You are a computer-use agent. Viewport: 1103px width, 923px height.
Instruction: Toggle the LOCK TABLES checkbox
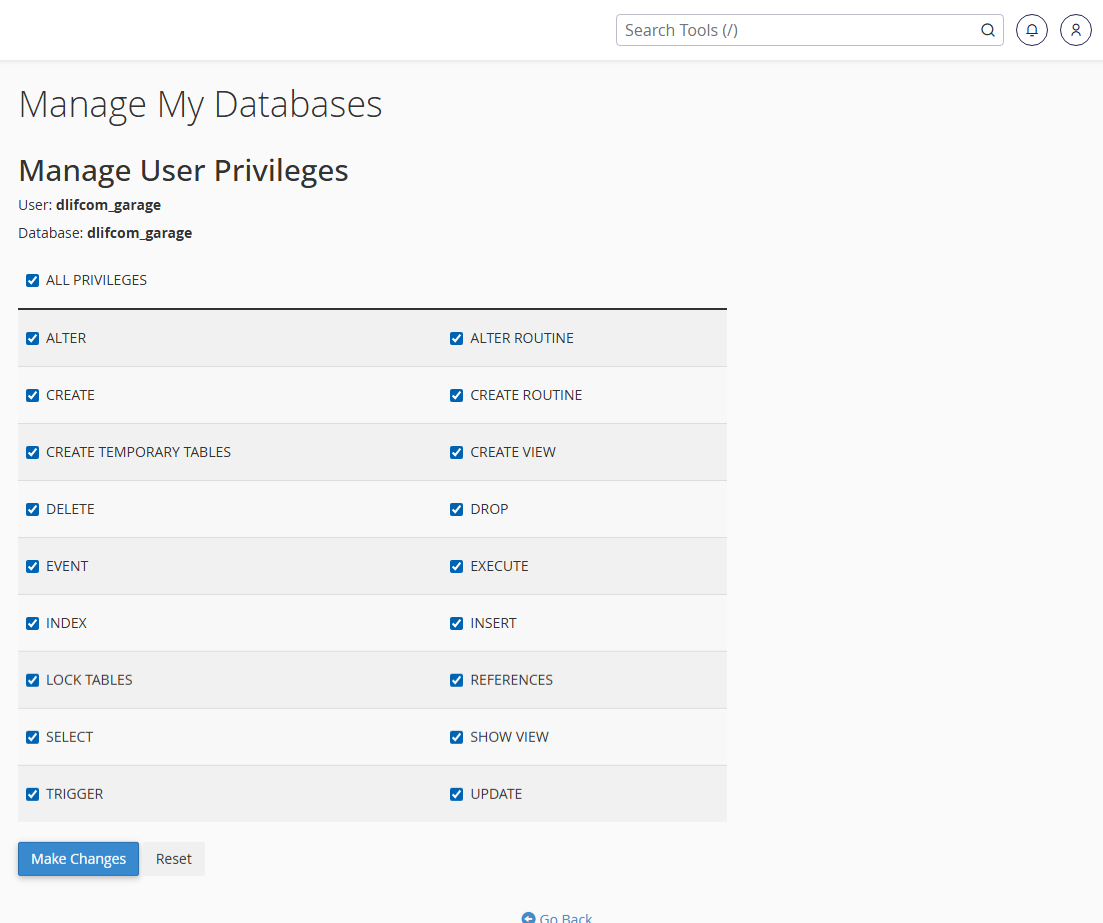(x=33, y=681)
